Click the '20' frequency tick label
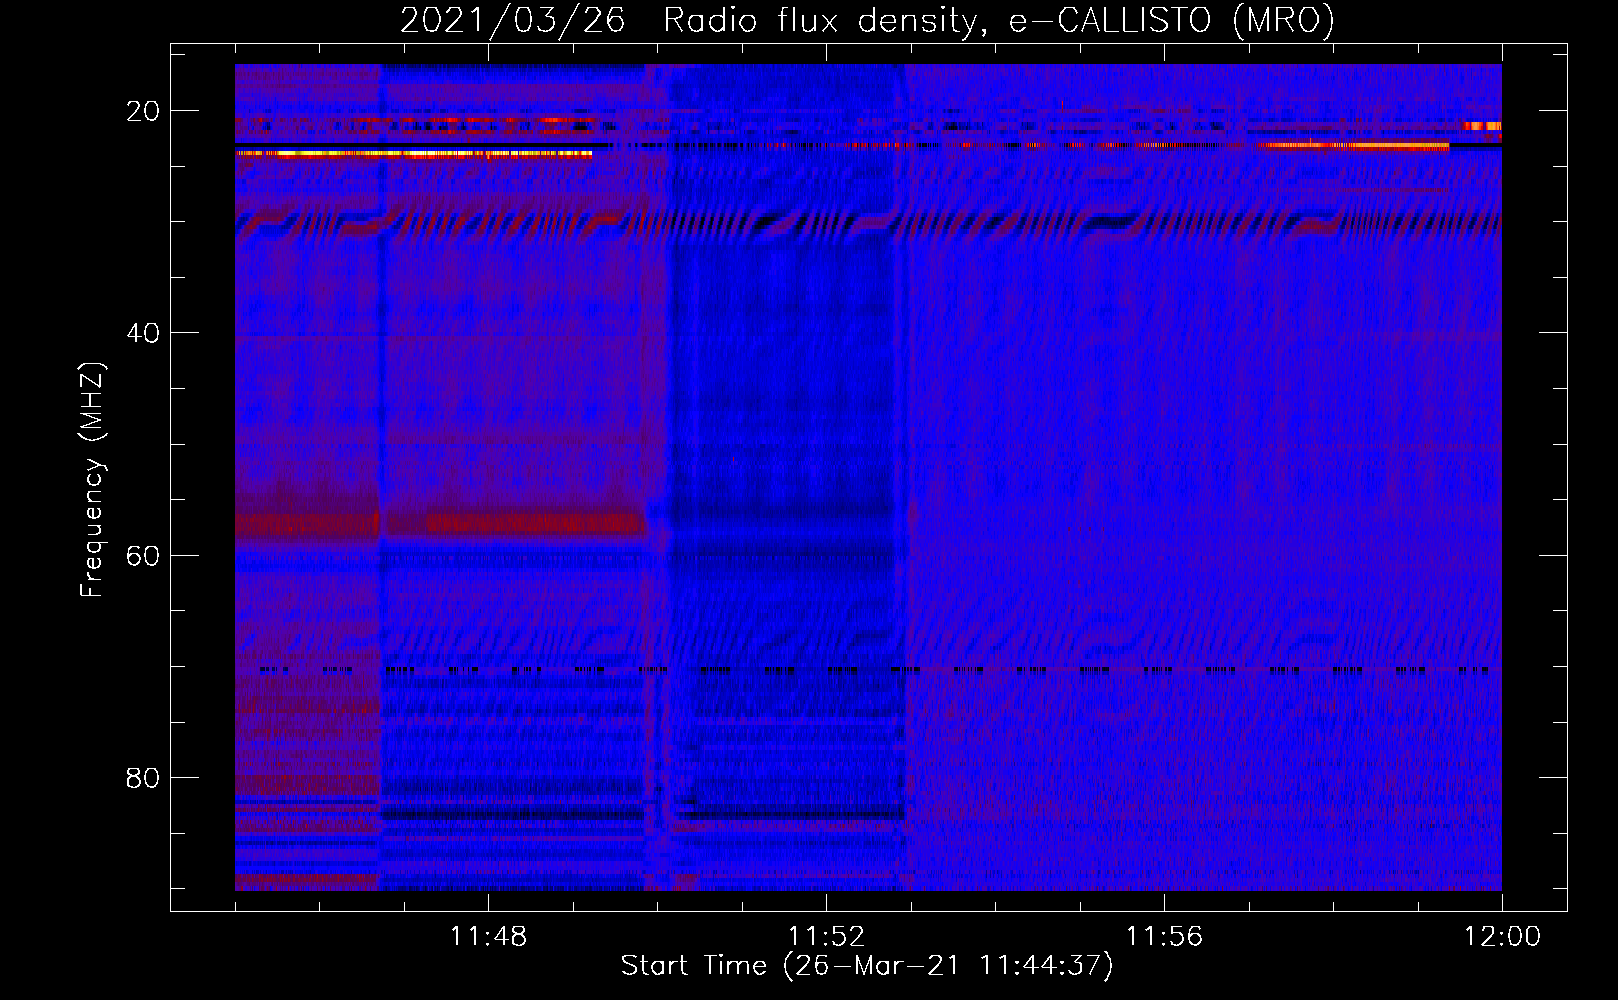Viewport: 1618px width, 1000px height. (x=143, y=111)
